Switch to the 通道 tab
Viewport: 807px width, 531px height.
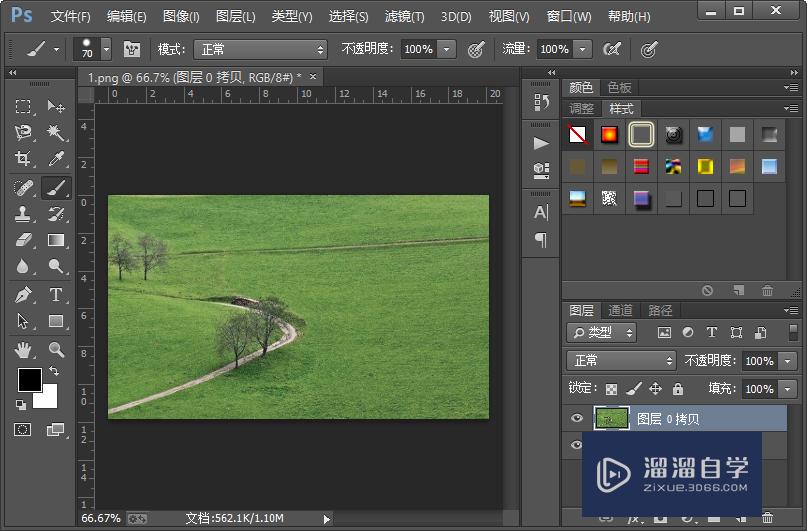pyautogui.click(x=621, y=310)
